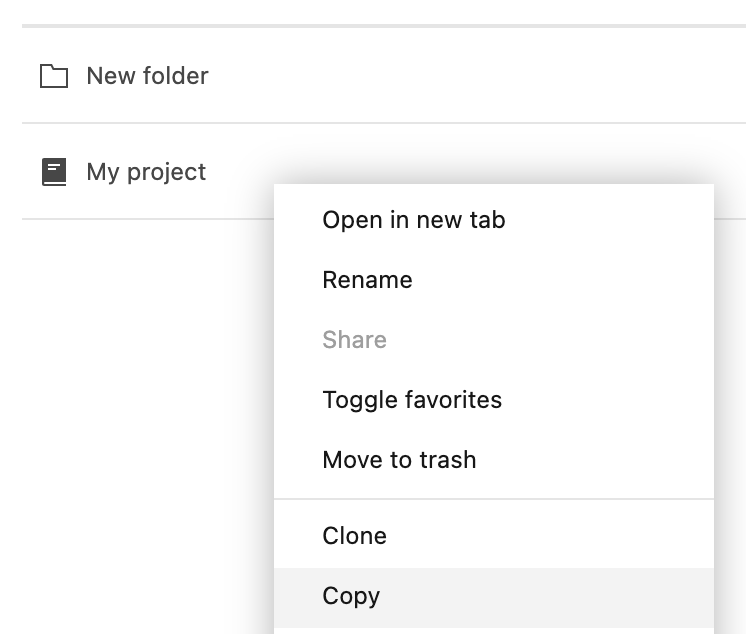Click the folder icon beside New folder

54,76
